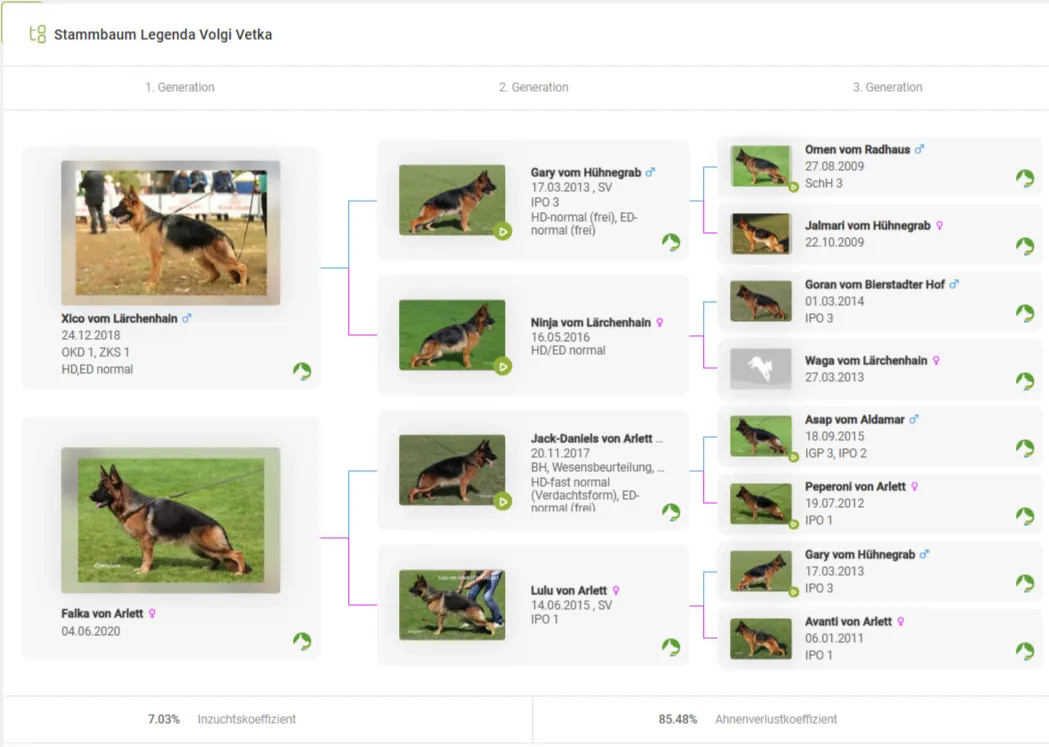Click pedigree icon in Lulu von Arlett card
The height and width of the screenshot is (747, 1049).
[x=671, y=647]
